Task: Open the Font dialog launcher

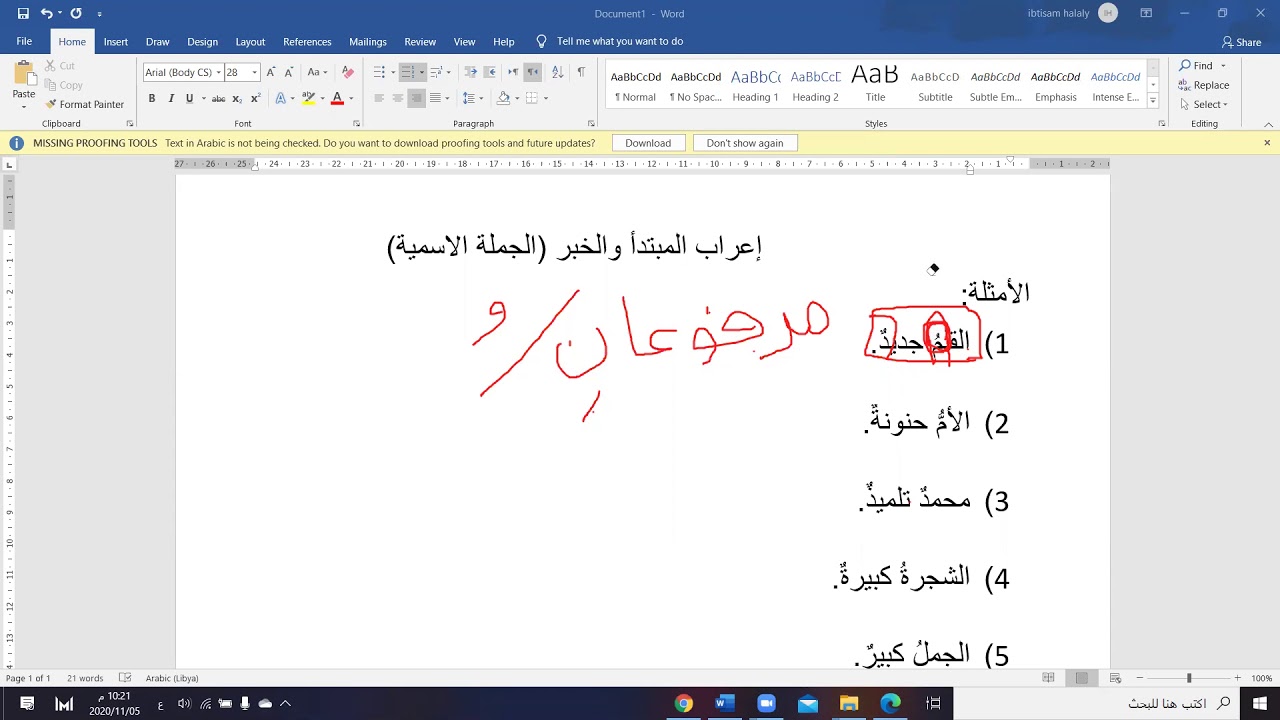Action: (356, 124)
